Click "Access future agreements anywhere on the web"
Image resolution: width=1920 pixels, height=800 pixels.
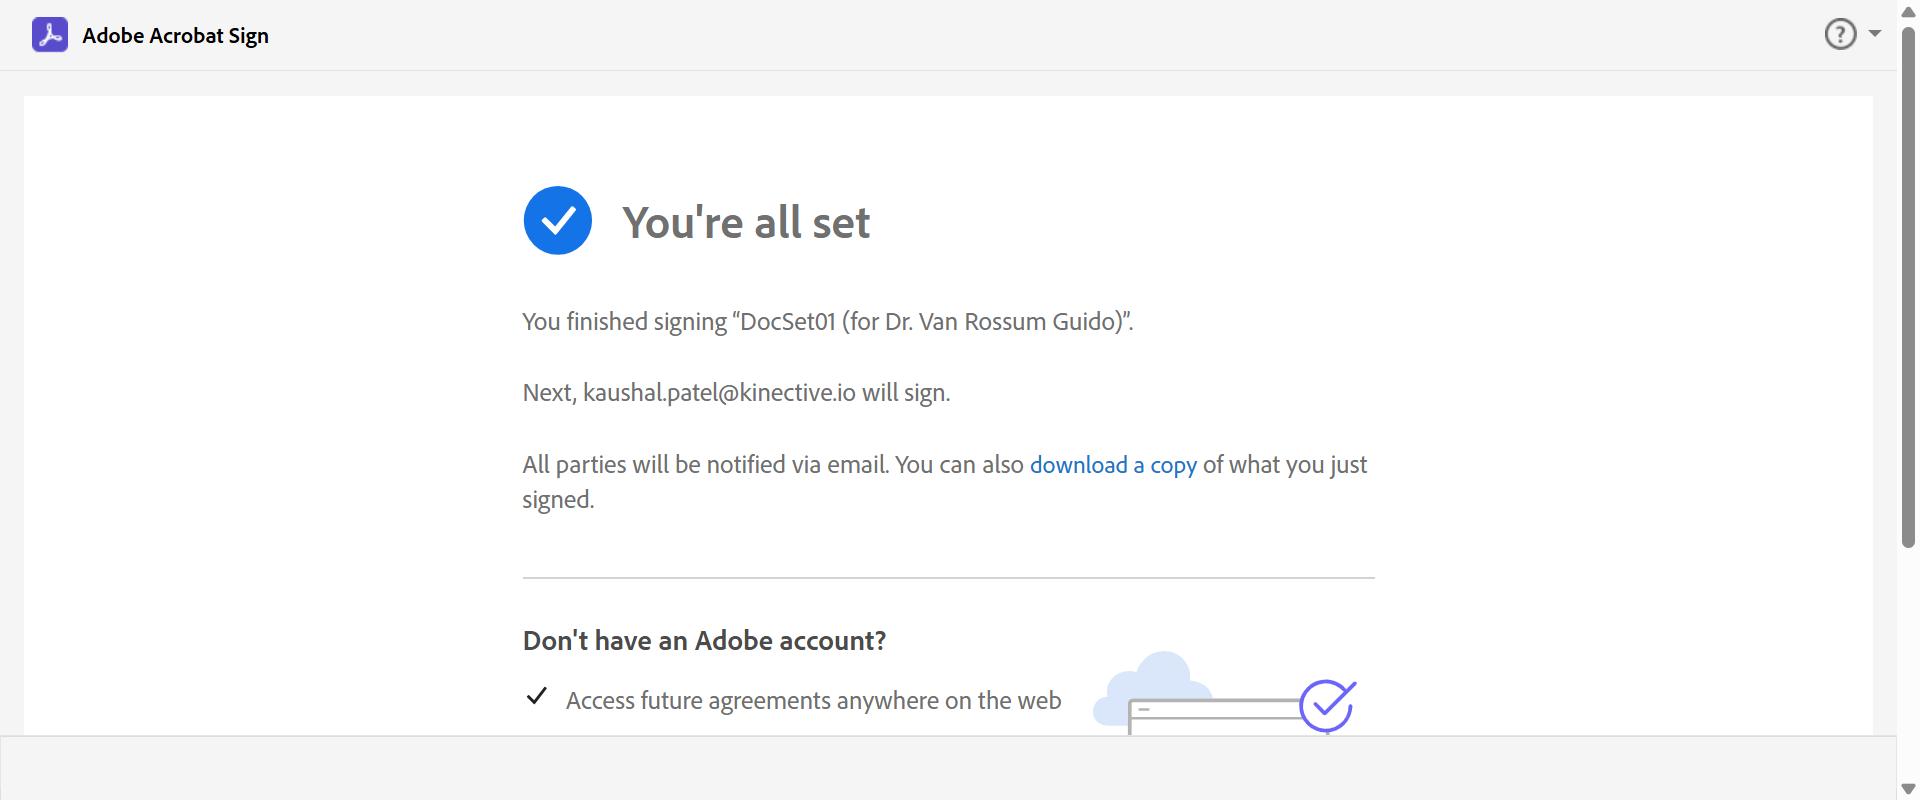pyautogui.click(x=813, y=701)
